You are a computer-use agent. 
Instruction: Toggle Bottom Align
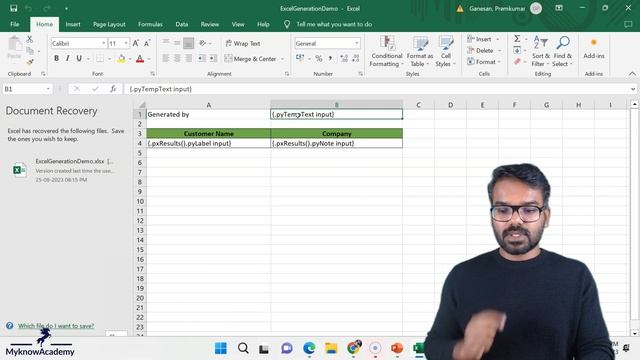[188, 43]
